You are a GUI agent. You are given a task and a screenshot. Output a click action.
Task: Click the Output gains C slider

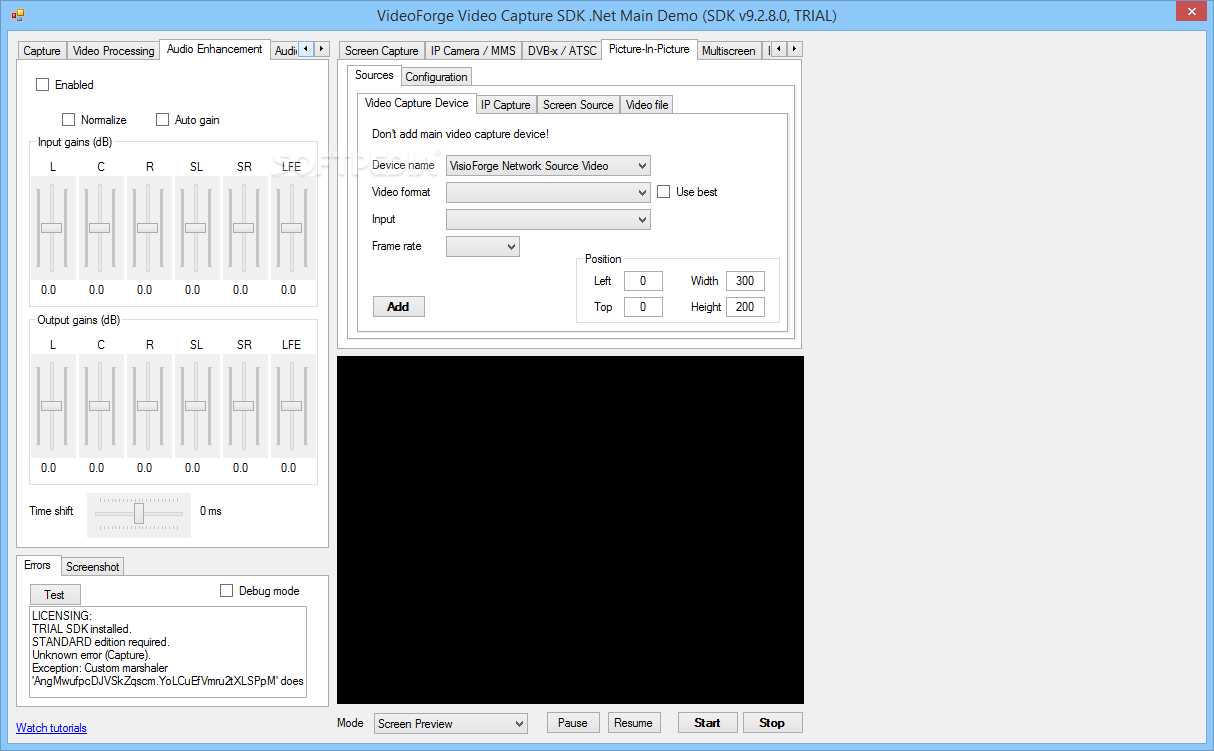coord(99,406)
